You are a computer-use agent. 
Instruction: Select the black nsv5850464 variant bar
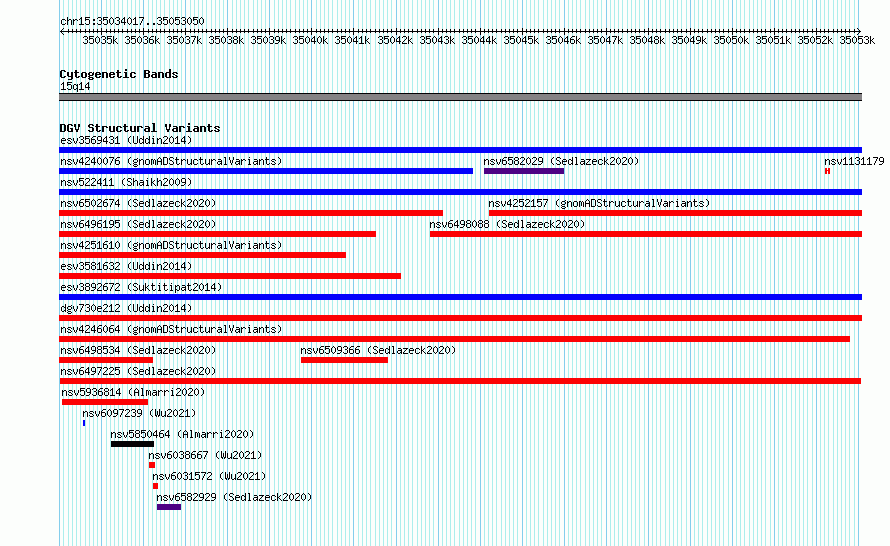click(x=132, y=444)
